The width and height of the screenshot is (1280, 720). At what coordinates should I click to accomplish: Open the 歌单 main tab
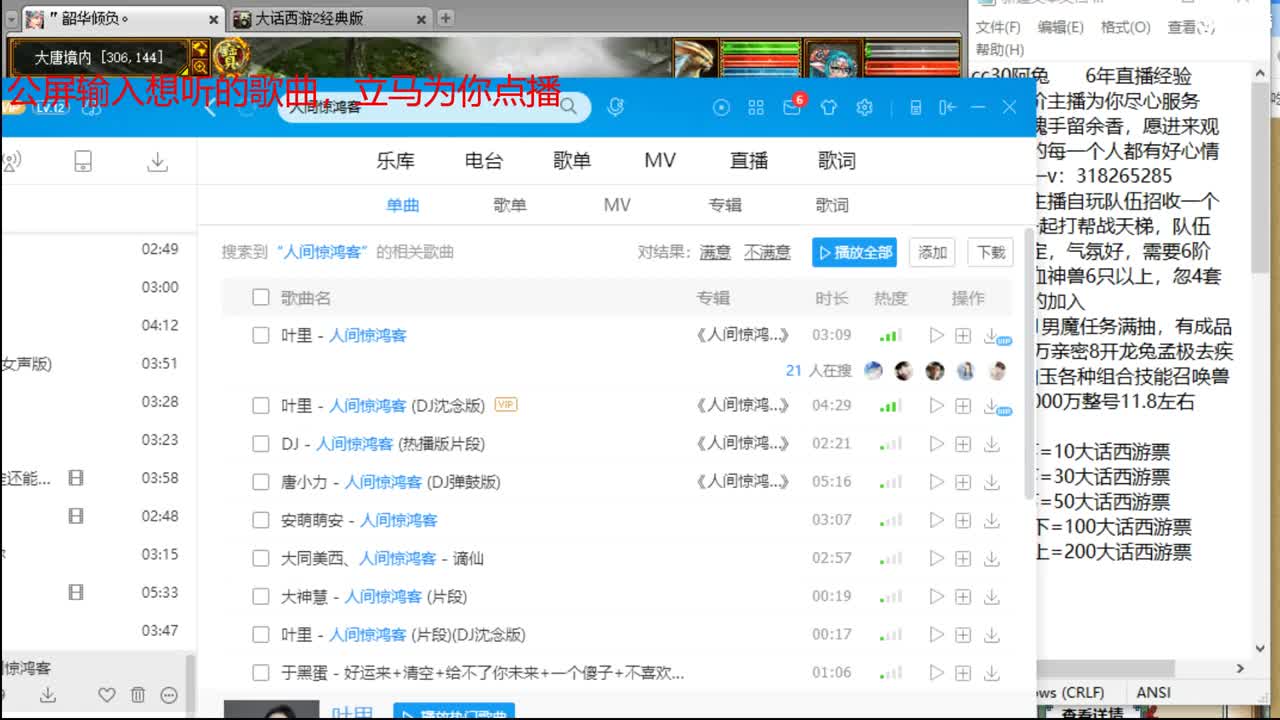(x=572, y=161)
